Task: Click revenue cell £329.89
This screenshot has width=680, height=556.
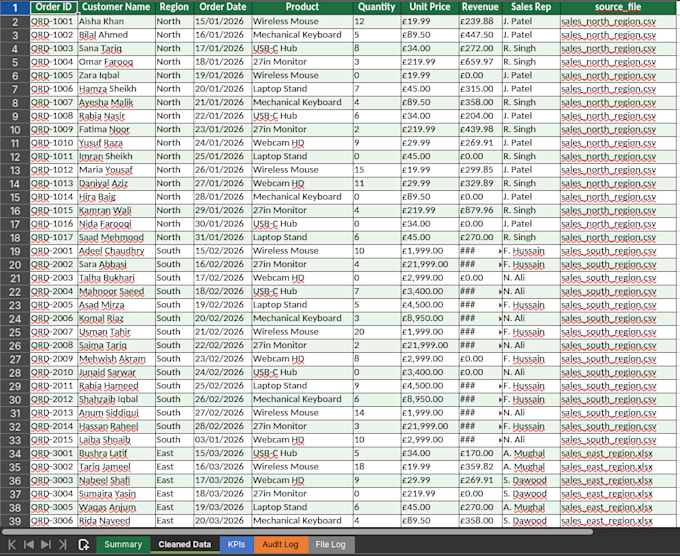Action: point(481,183)
